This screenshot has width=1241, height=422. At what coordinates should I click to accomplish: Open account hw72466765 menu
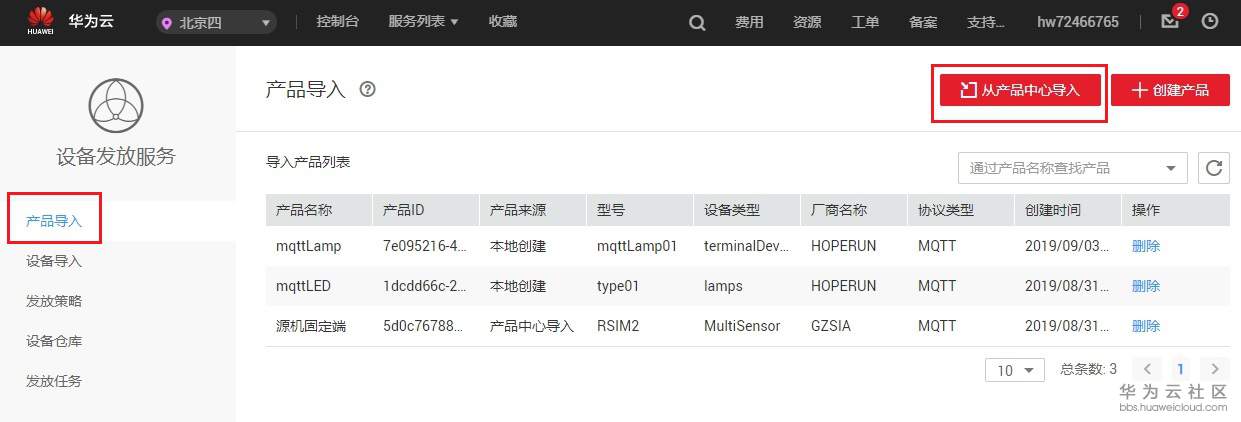click(1078, 22)
